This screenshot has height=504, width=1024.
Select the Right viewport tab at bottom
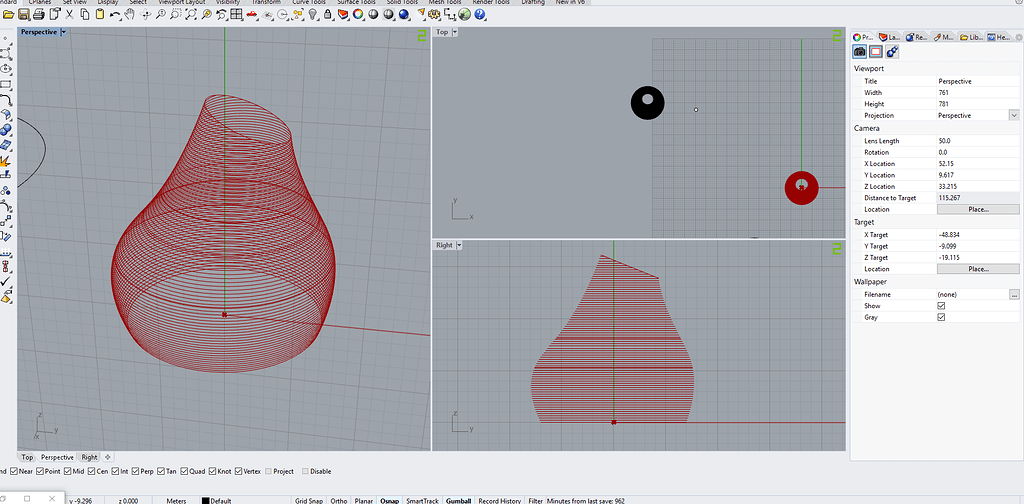(x=89, y=458)
